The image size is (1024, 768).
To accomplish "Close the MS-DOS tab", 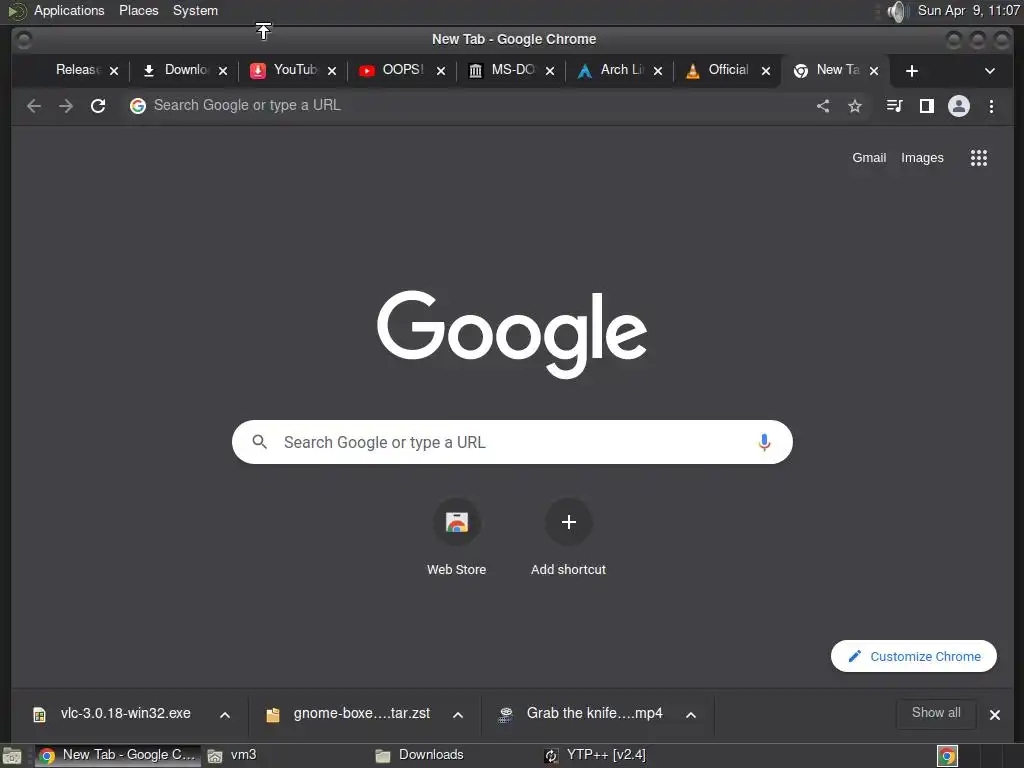I will [x=550, y=71].
